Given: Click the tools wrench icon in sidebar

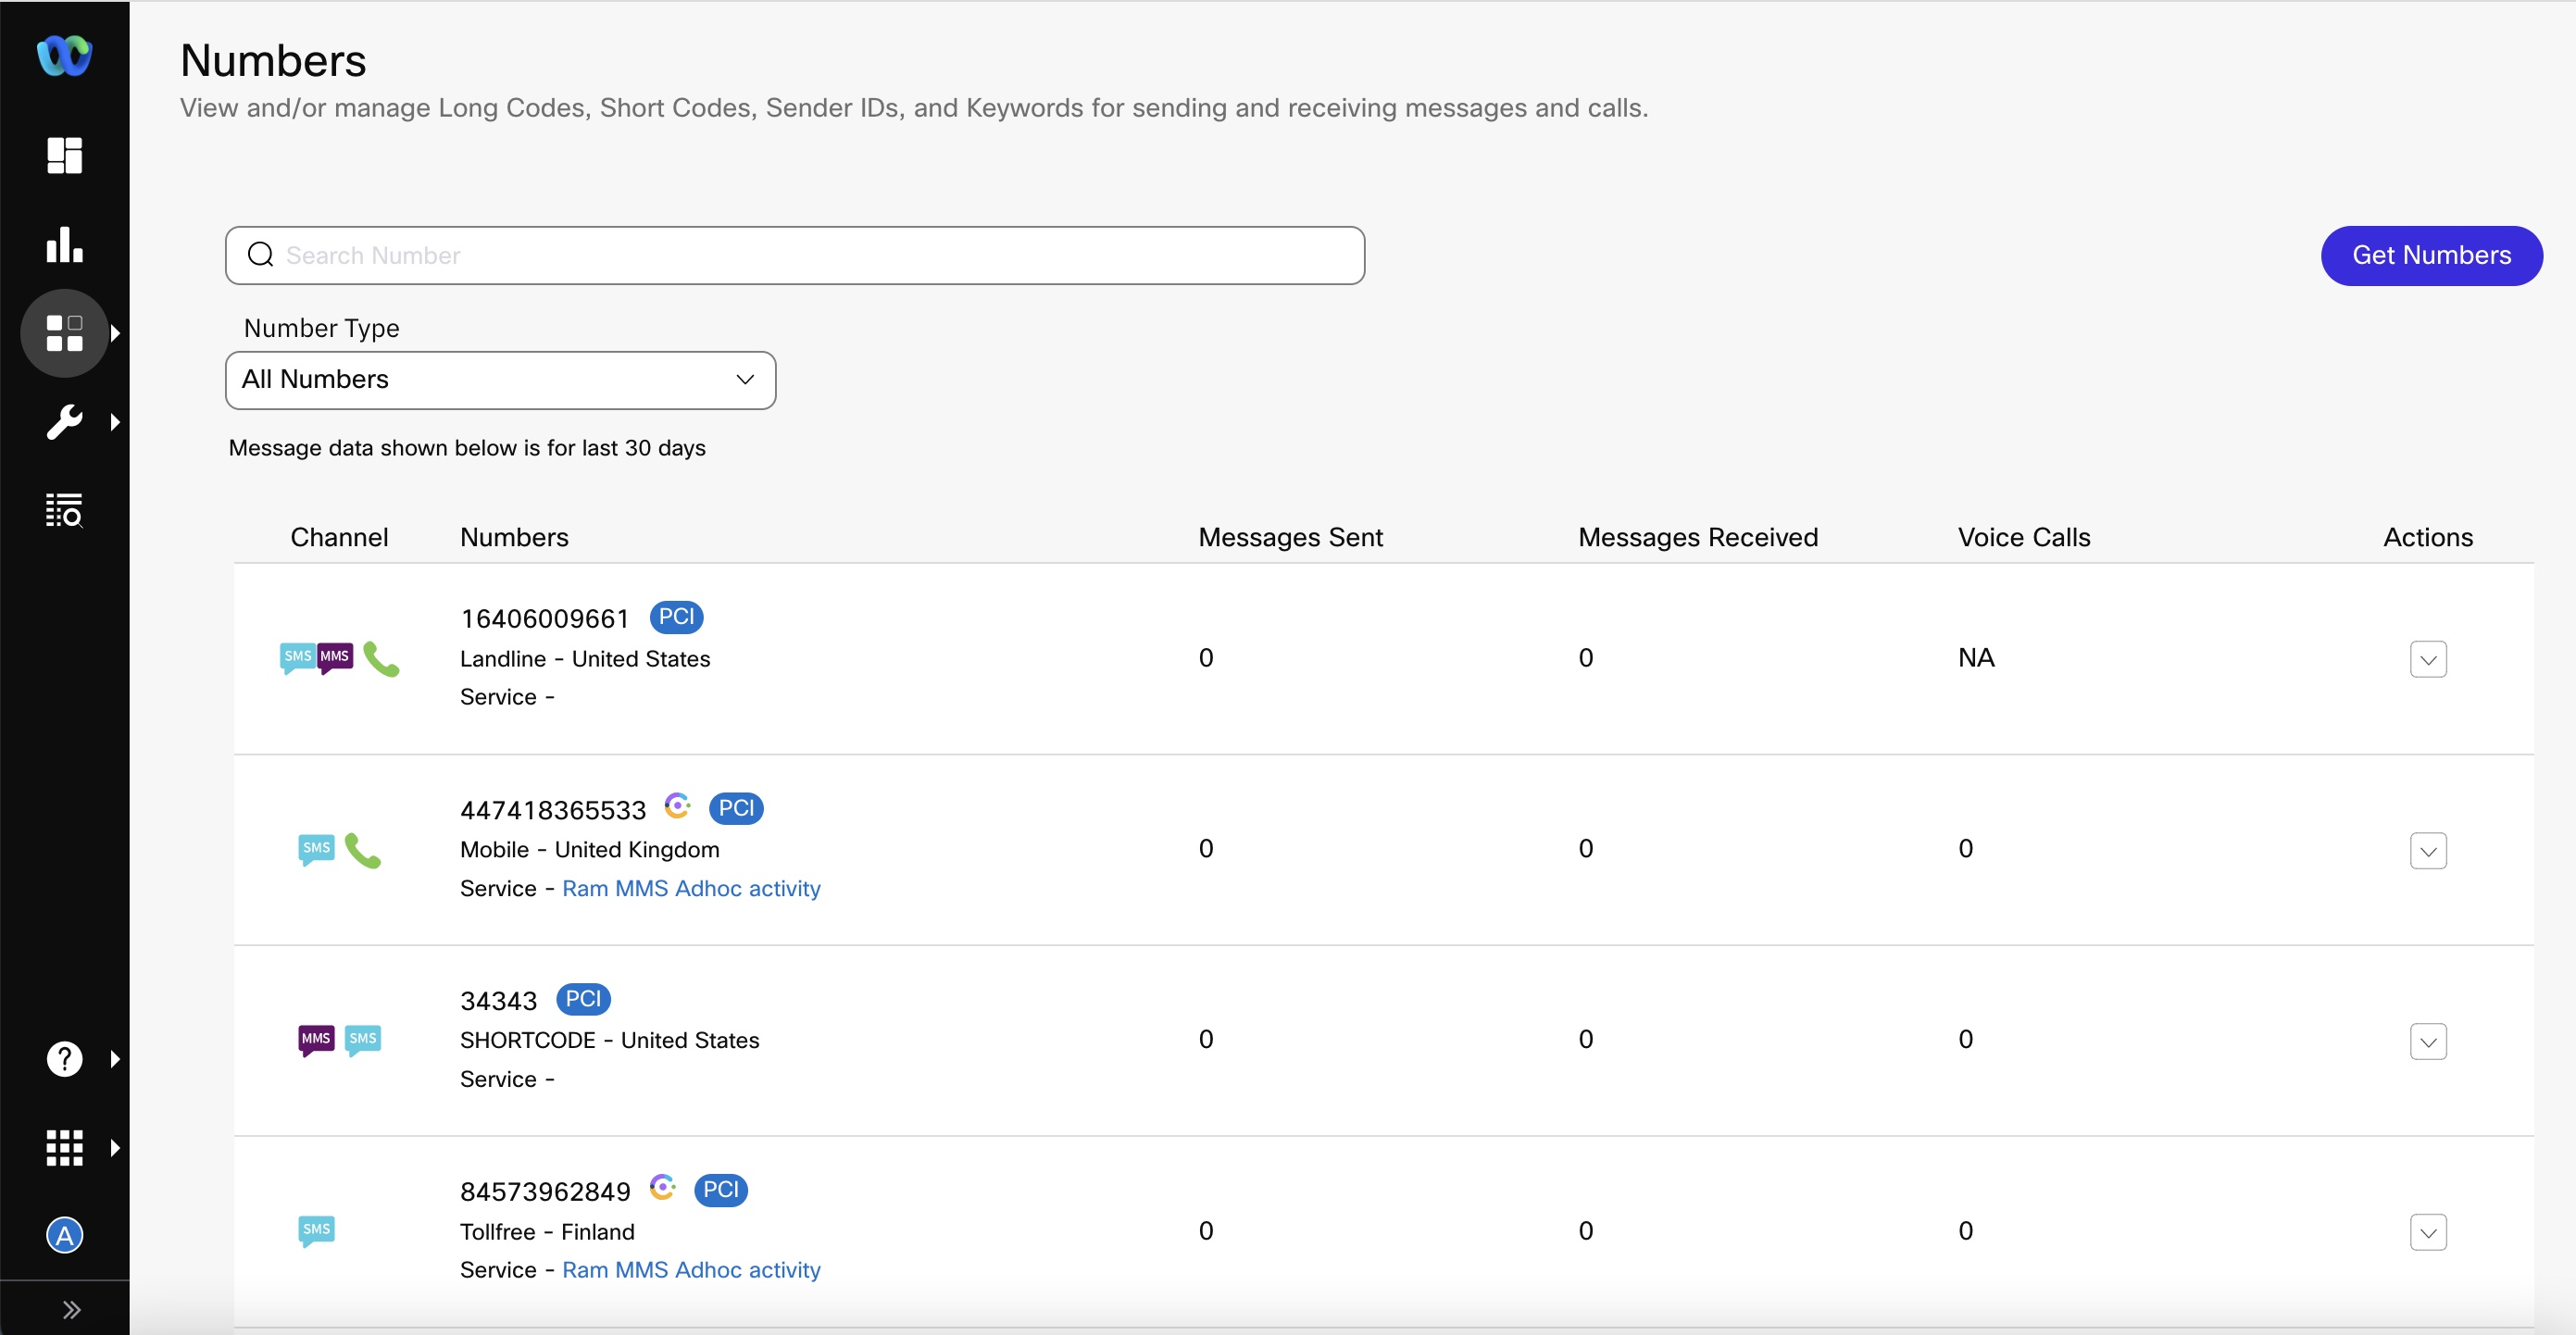Looking at the screenshot, I should (65, 420).
